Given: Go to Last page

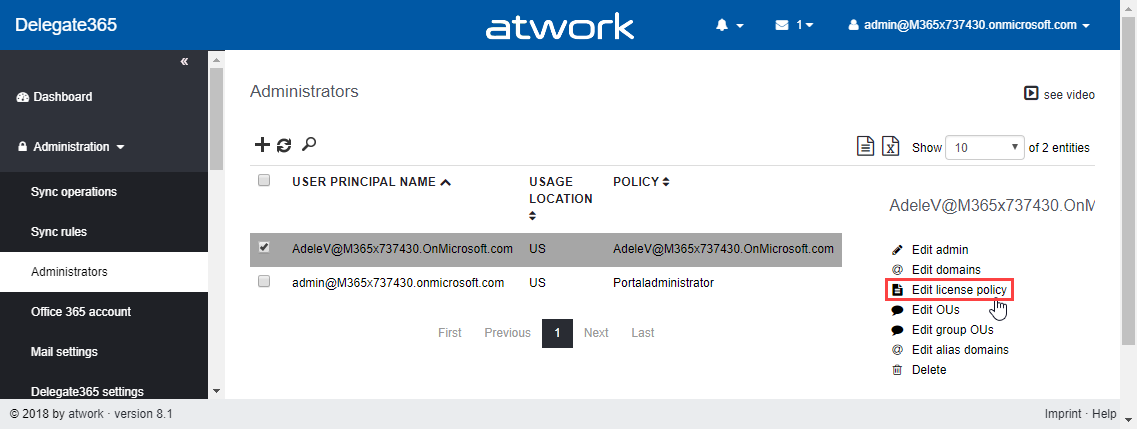Looking at the screenshot, I should click(642, 333).
